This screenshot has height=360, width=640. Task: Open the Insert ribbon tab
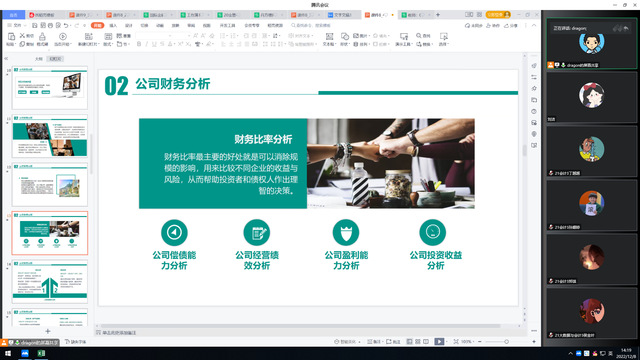(113, 25)
